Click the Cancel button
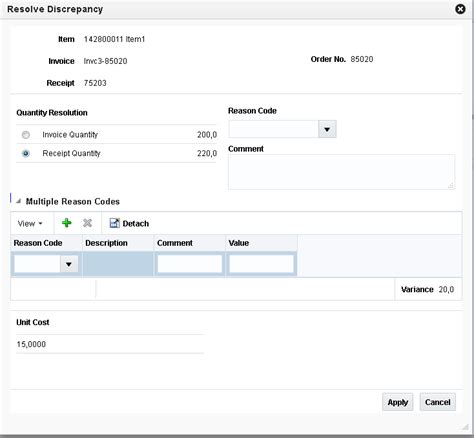The height and width of the screenshot is (438, 474). 437,402
